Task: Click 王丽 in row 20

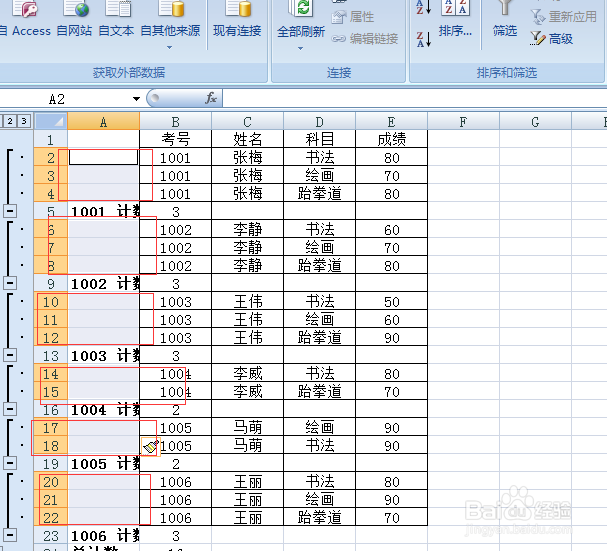Action: 247,481
